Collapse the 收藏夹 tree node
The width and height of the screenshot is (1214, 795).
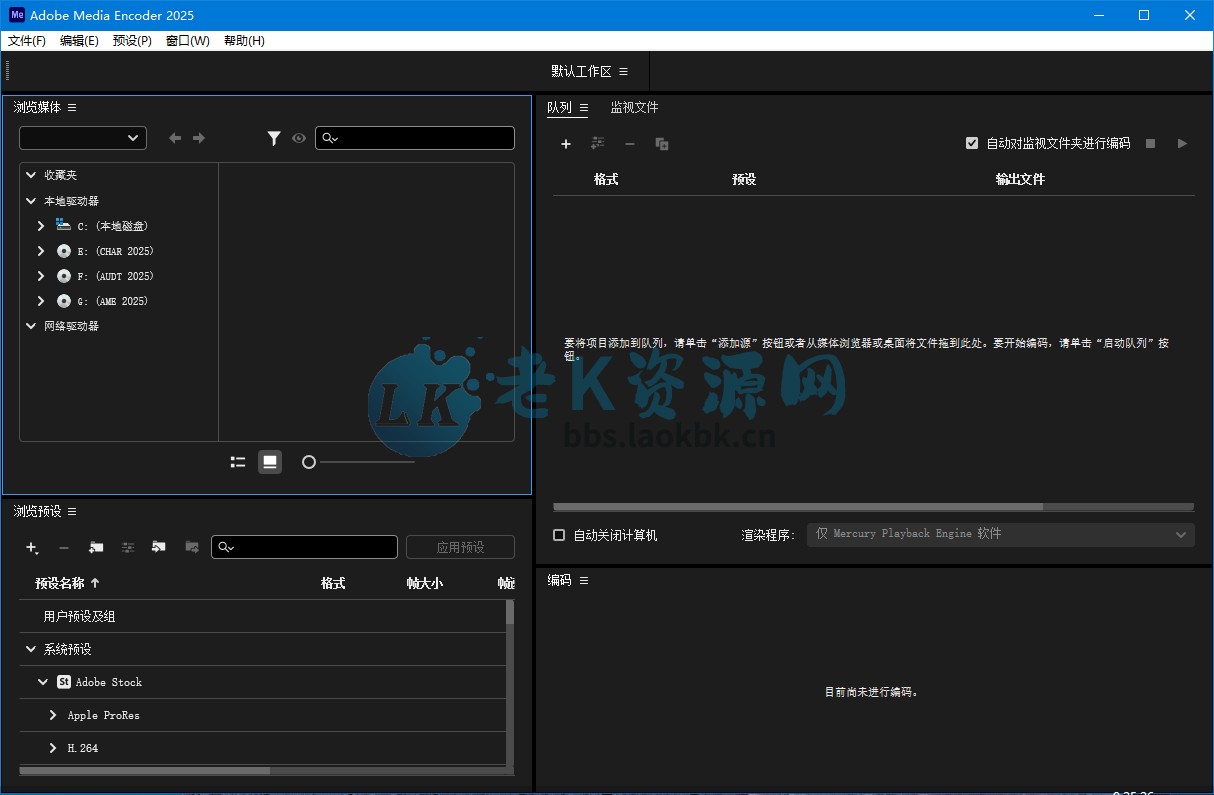point(31,175)
